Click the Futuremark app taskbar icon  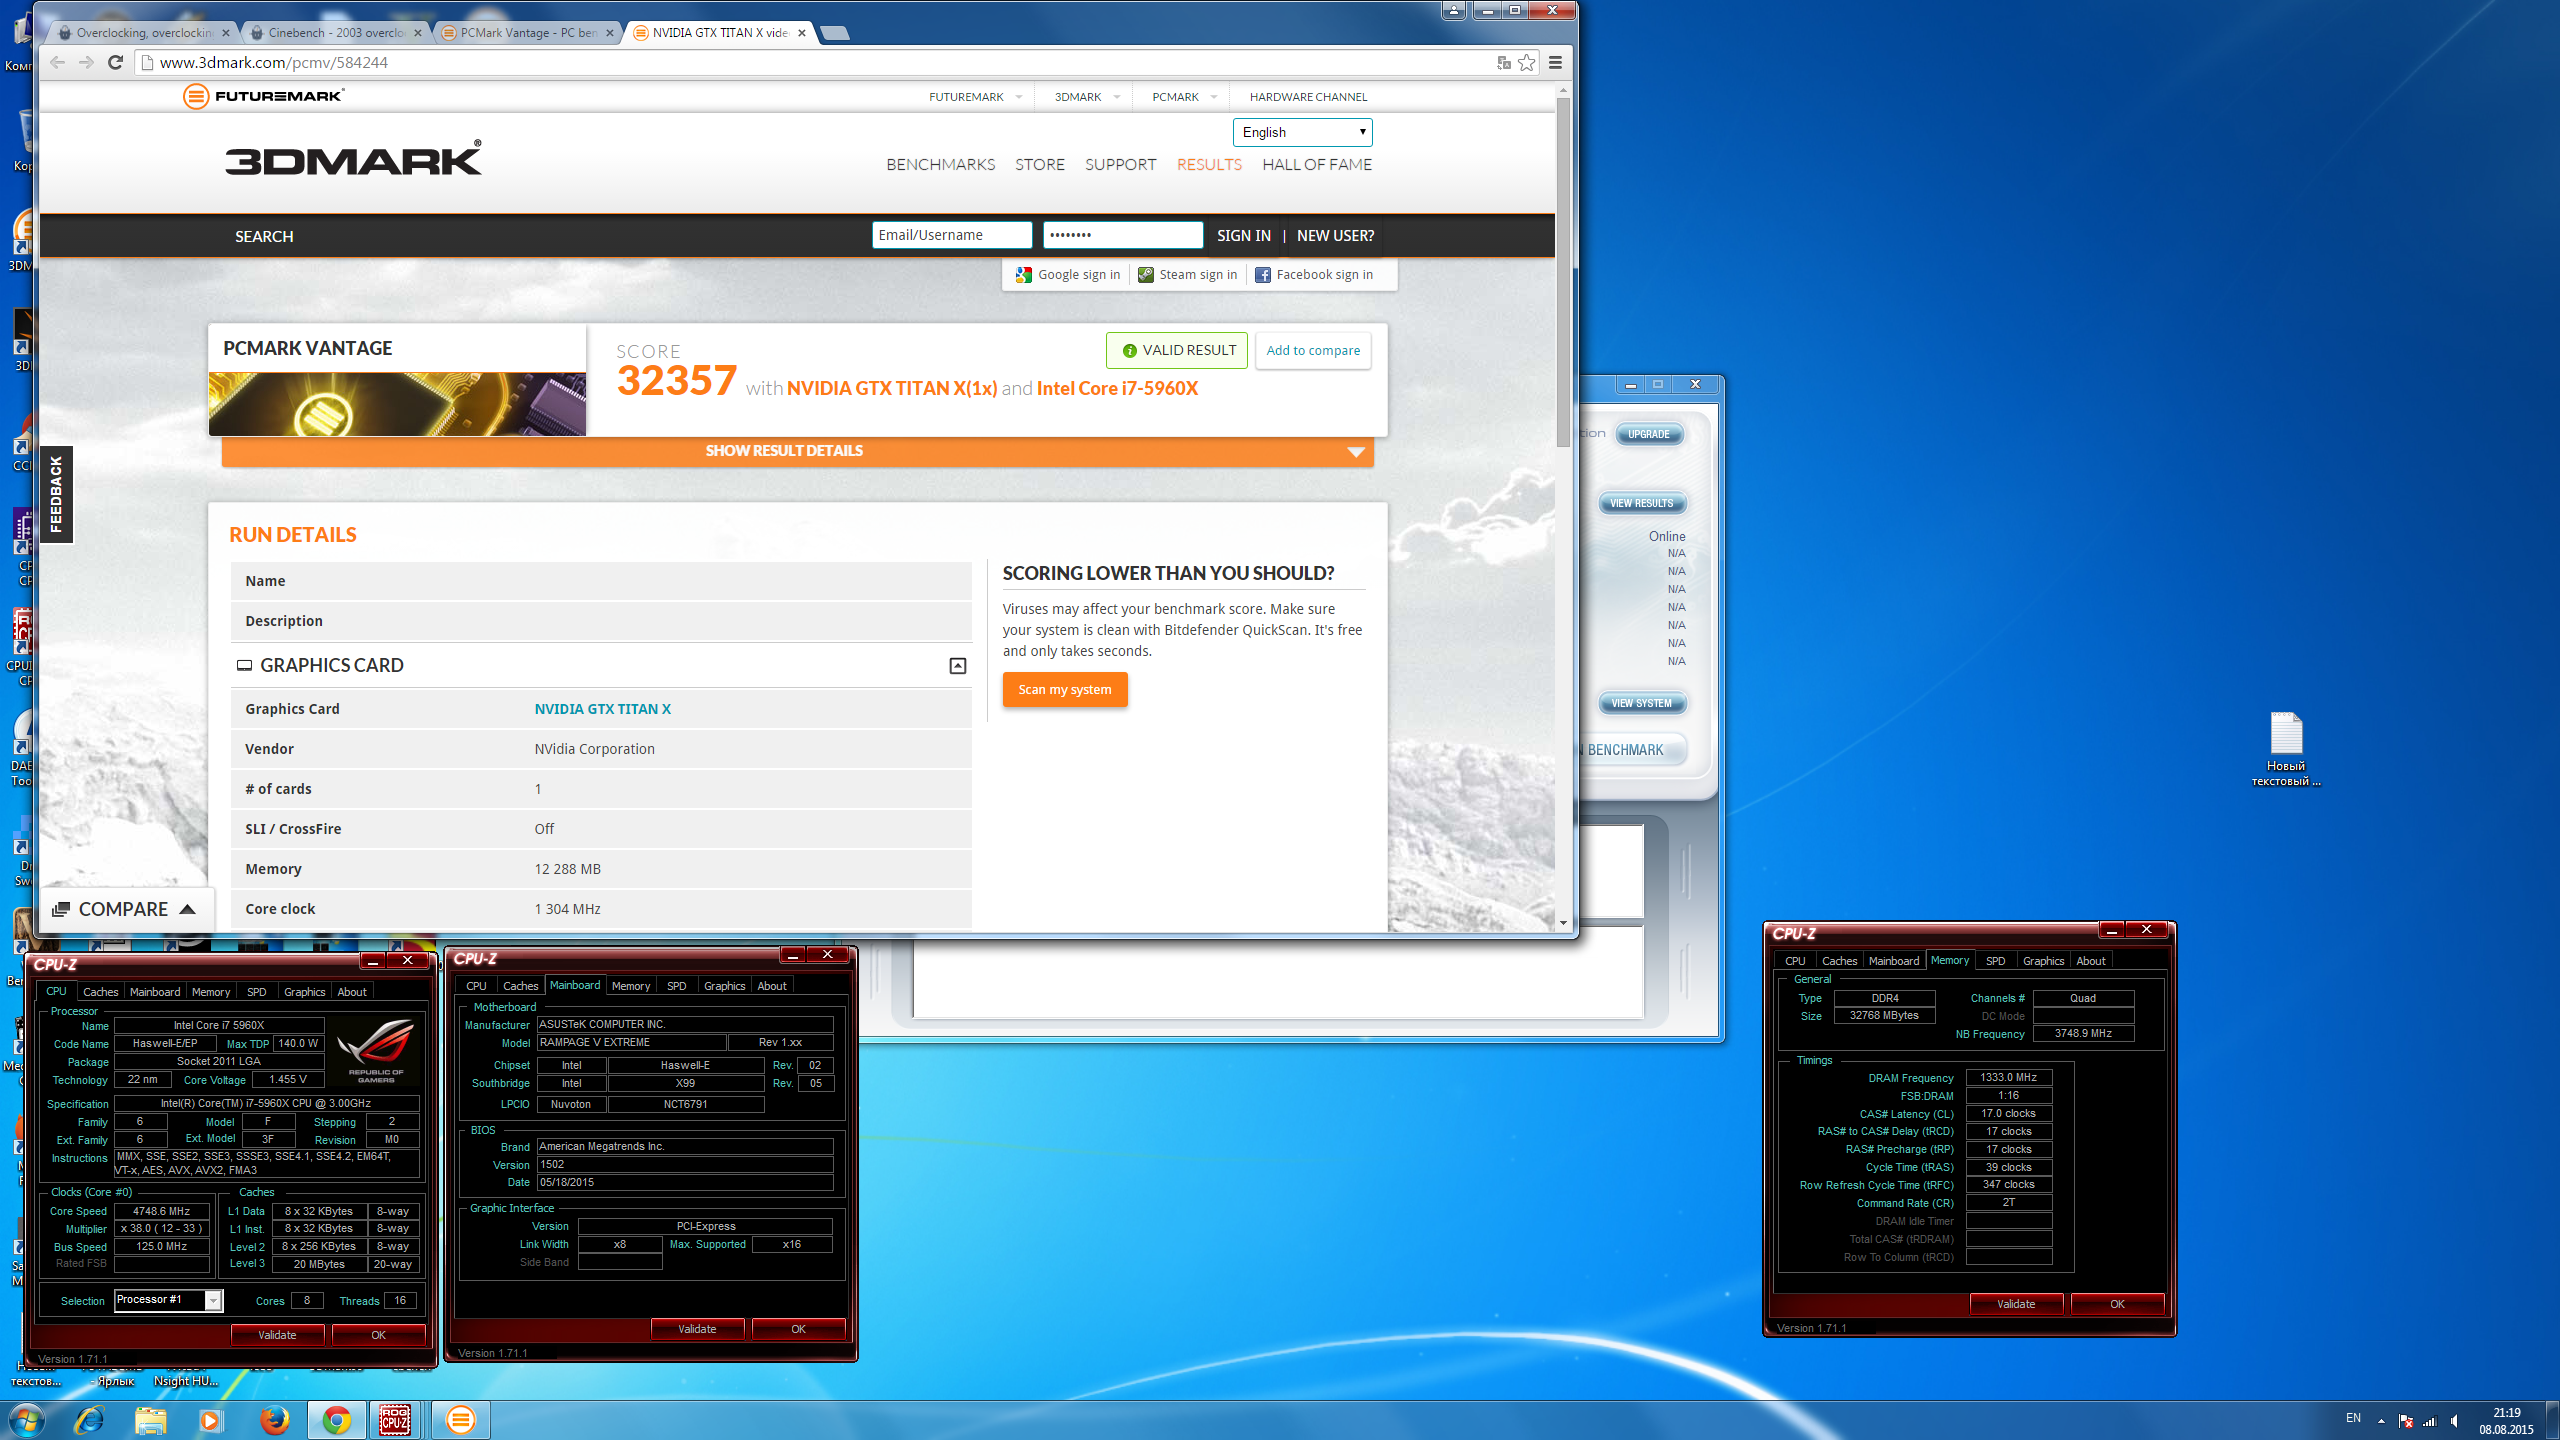pyautogui.click(x=460, y=1420)
